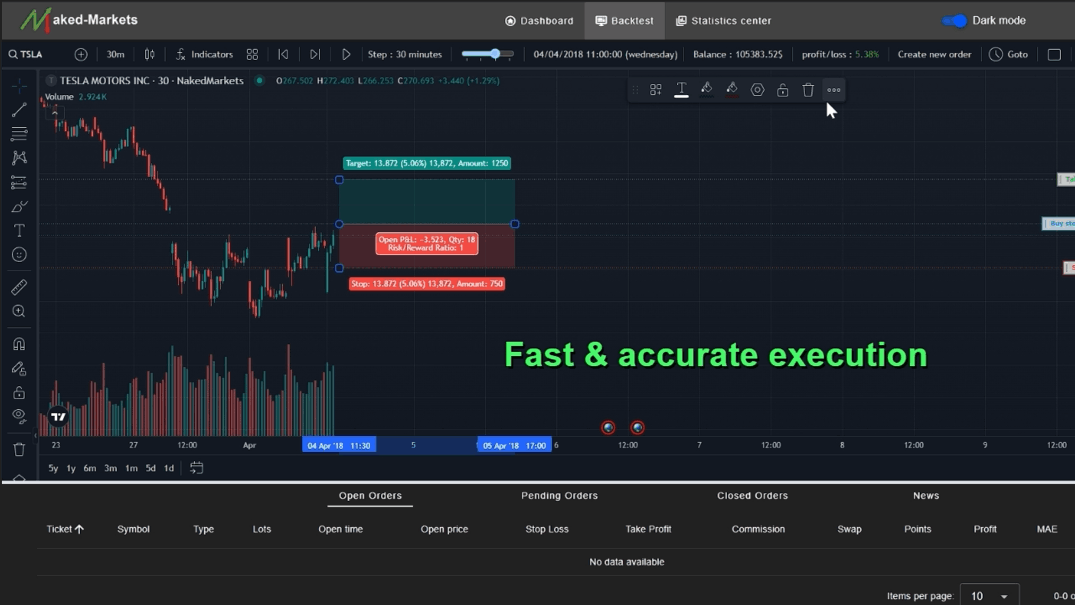
Task: Activate the magnet snap mode
Action: coord(19,344)
